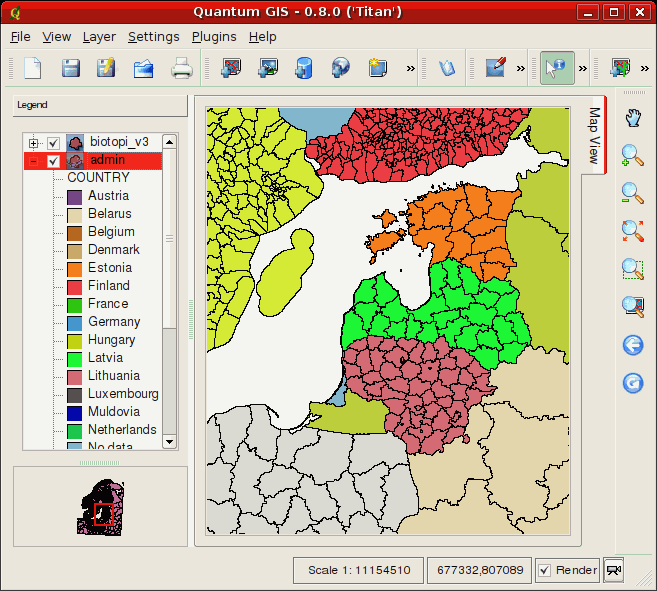Click the plugin icon with blue papers

pos(447,68)
